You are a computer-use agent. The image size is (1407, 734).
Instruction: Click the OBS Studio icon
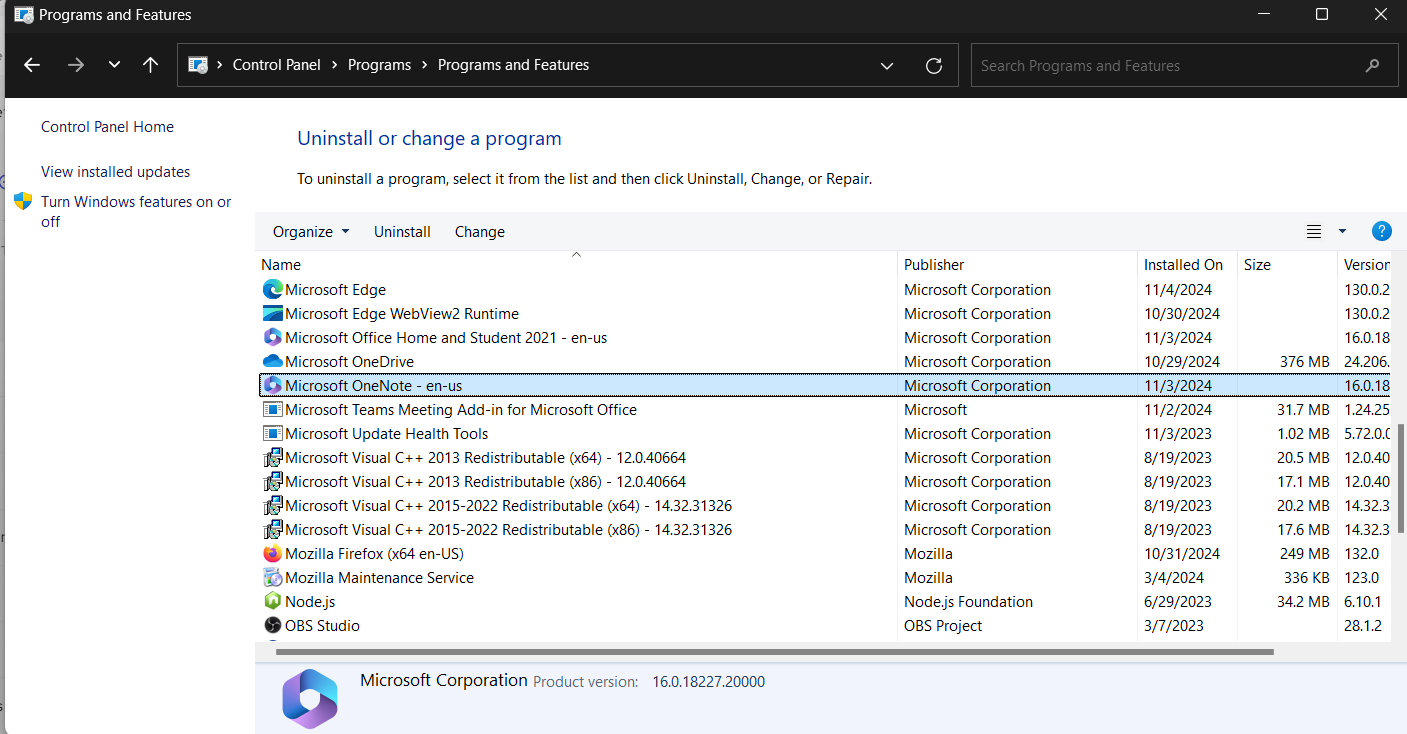(x=273, y=626)
